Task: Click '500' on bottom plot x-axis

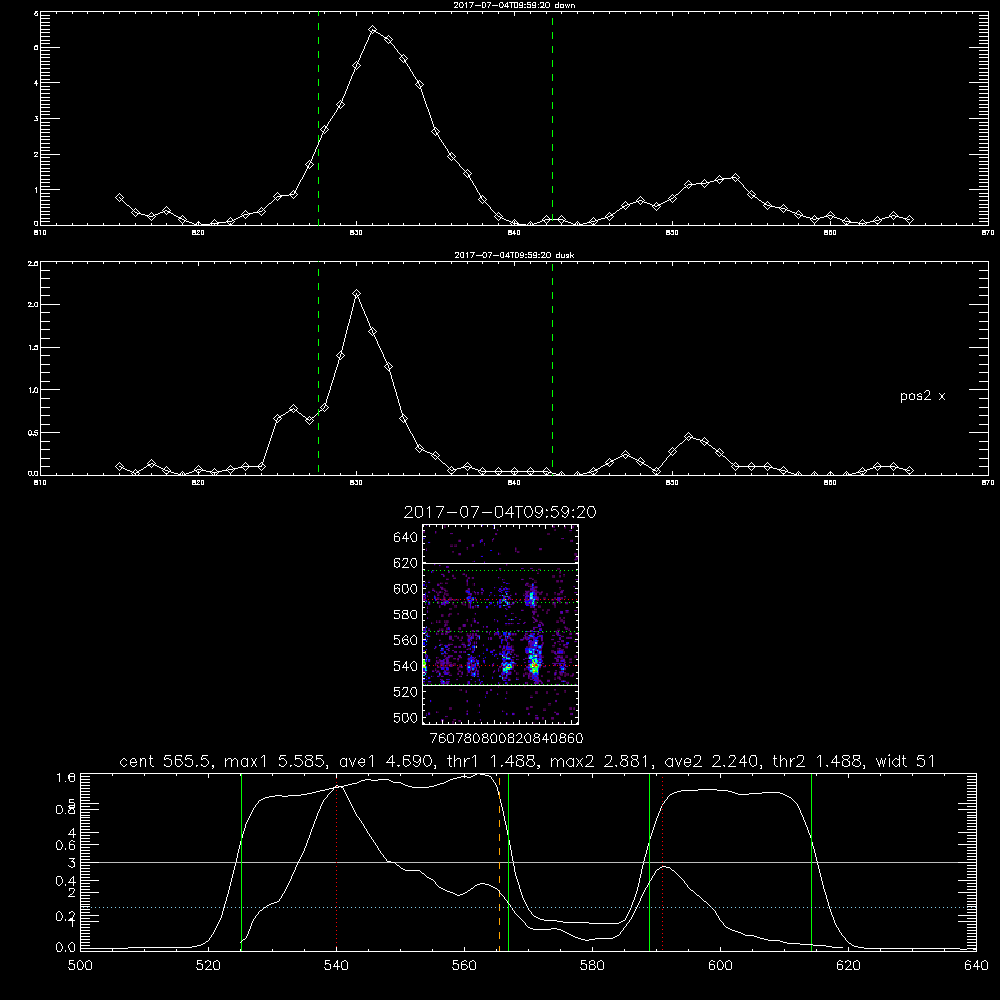Action: pyautogui.click(x=80, y=966)
